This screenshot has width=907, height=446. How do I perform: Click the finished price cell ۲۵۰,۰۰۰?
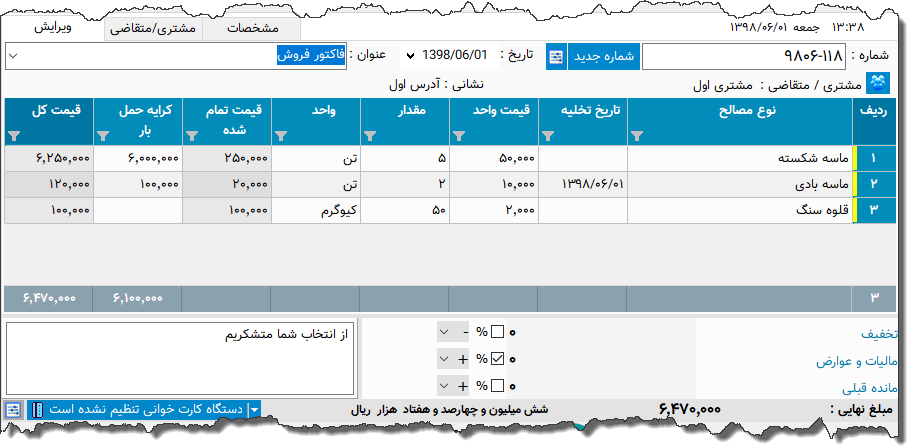pos(227,159)
